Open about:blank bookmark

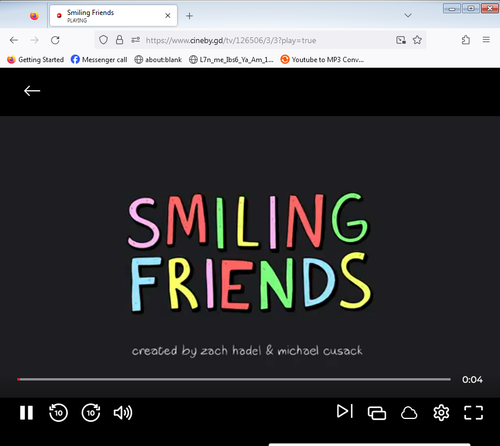tap(158, 60)
